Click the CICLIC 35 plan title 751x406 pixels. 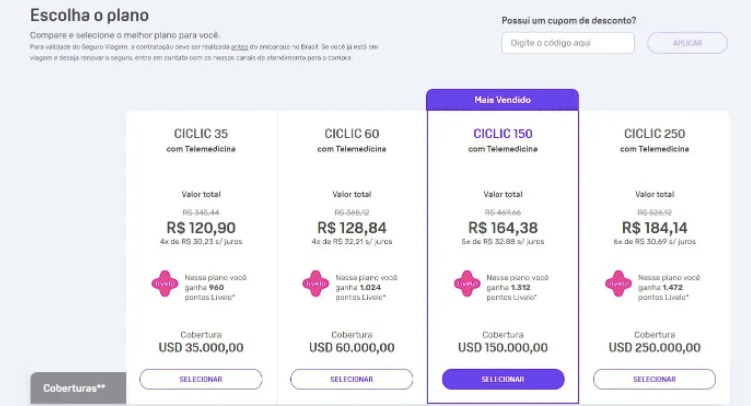point(201,134)
